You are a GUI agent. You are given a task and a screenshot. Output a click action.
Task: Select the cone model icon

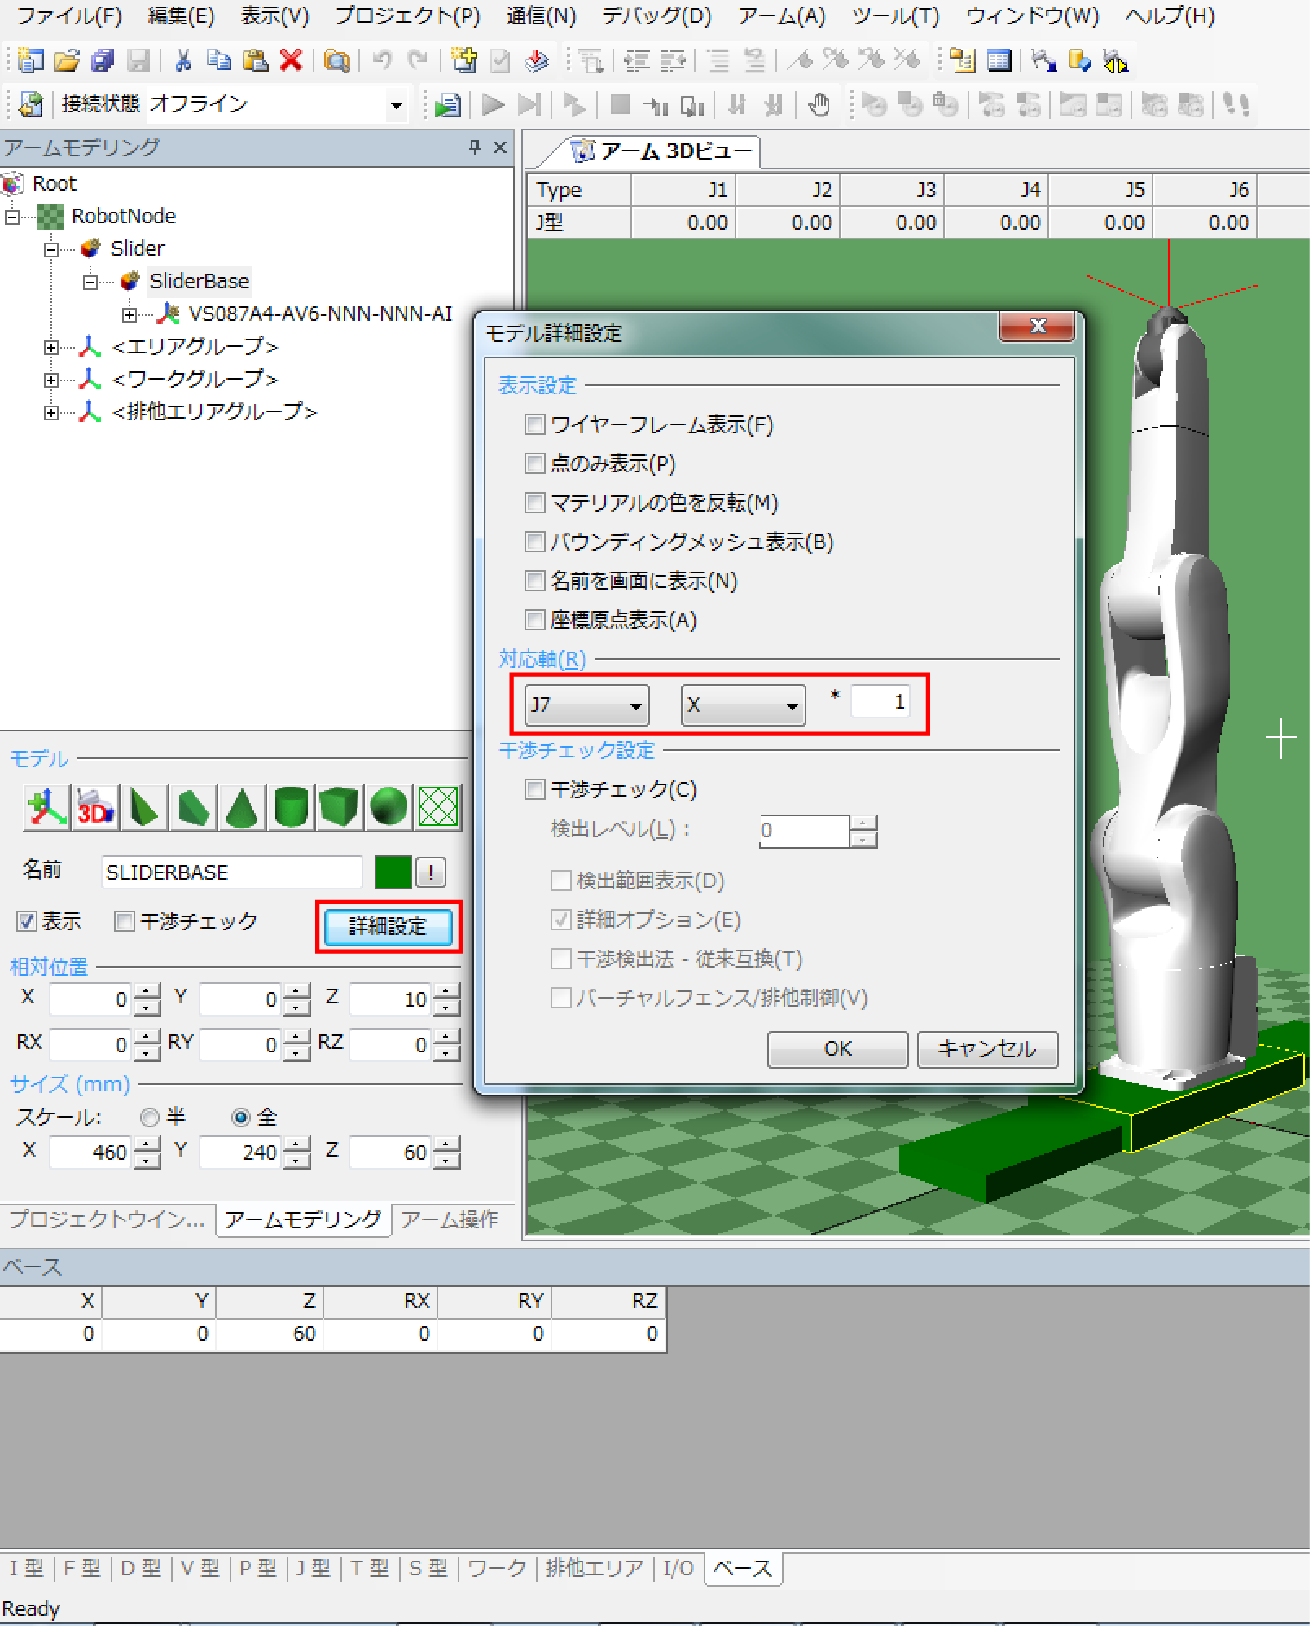pyautogui.click(x=241, y=807)
